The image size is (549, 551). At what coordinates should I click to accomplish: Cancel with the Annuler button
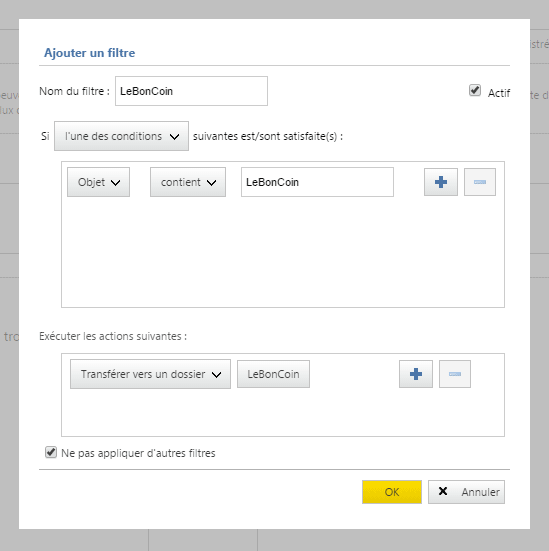click(466, 492)
